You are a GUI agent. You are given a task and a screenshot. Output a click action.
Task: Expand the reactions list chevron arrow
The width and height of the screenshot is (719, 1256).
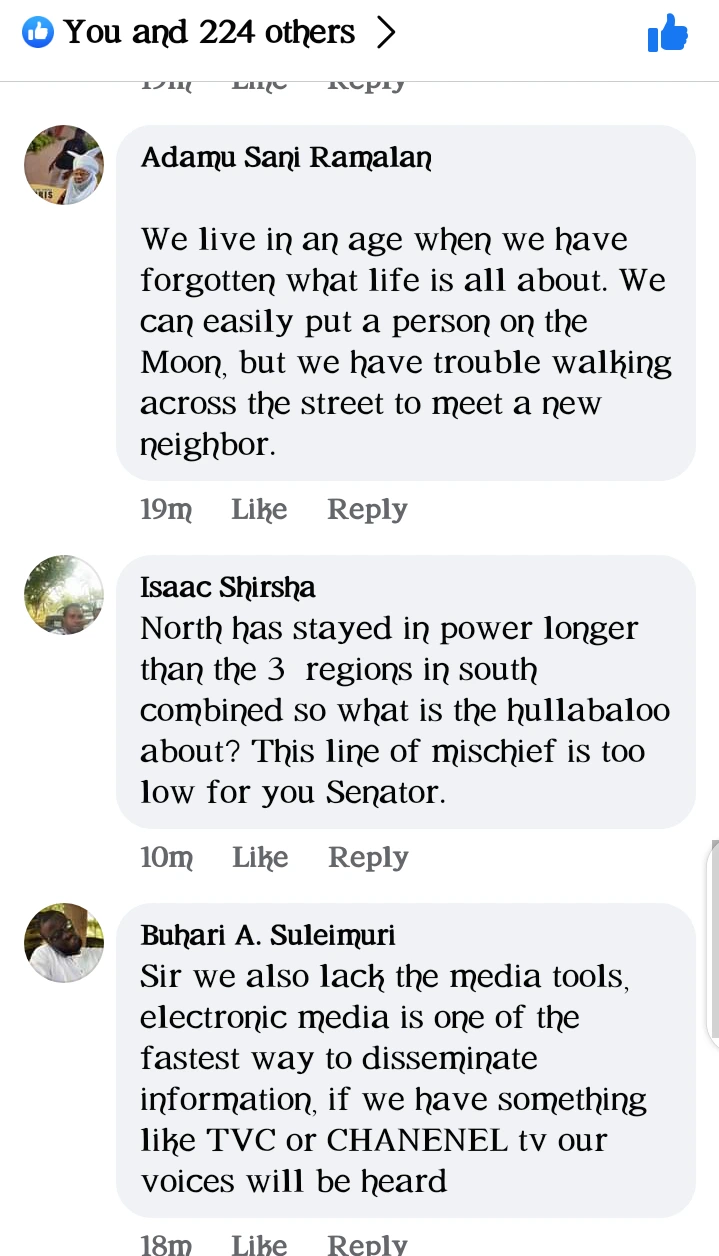(x=386, y=33)
